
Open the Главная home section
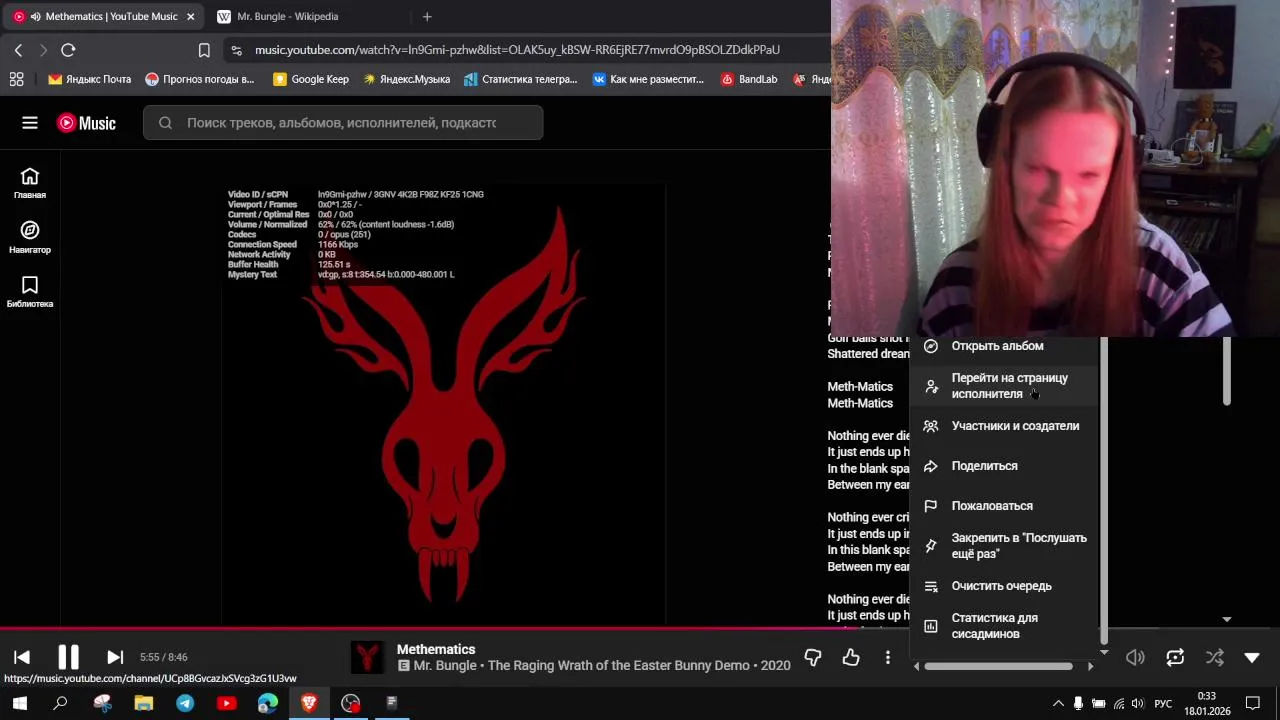coord(30,183)
